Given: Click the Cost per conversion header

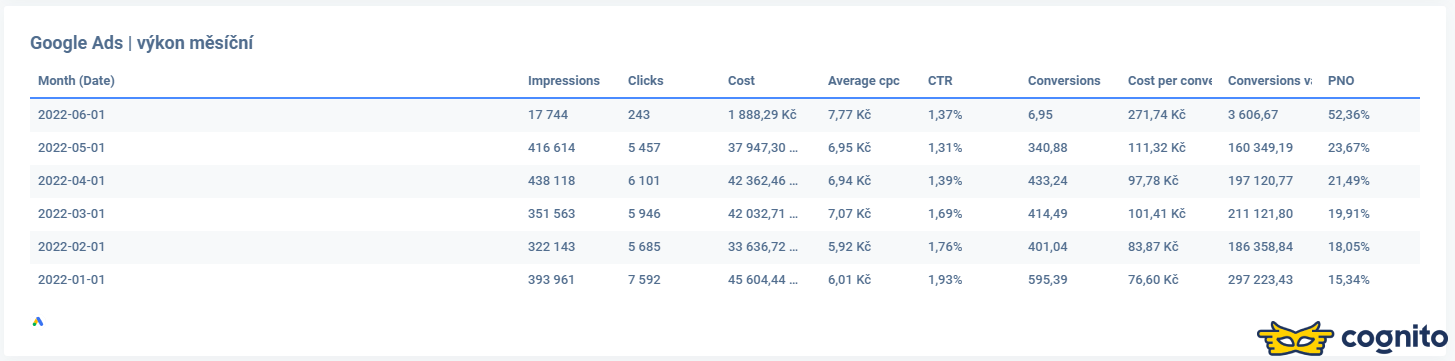Looking at the screenshot, I should click(x=1170, y=81).
